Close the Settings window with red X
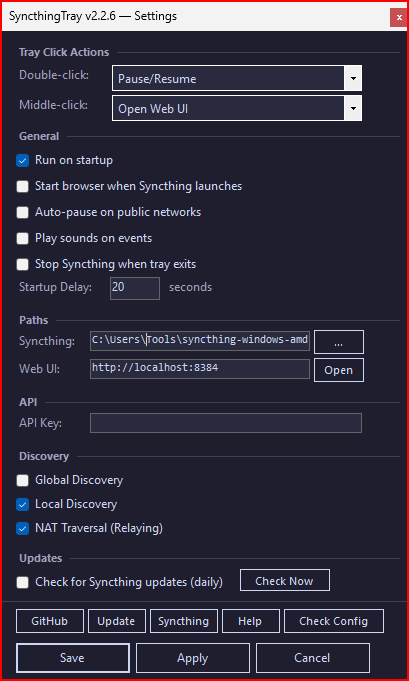The image size is (409, 681). (399, 18)
